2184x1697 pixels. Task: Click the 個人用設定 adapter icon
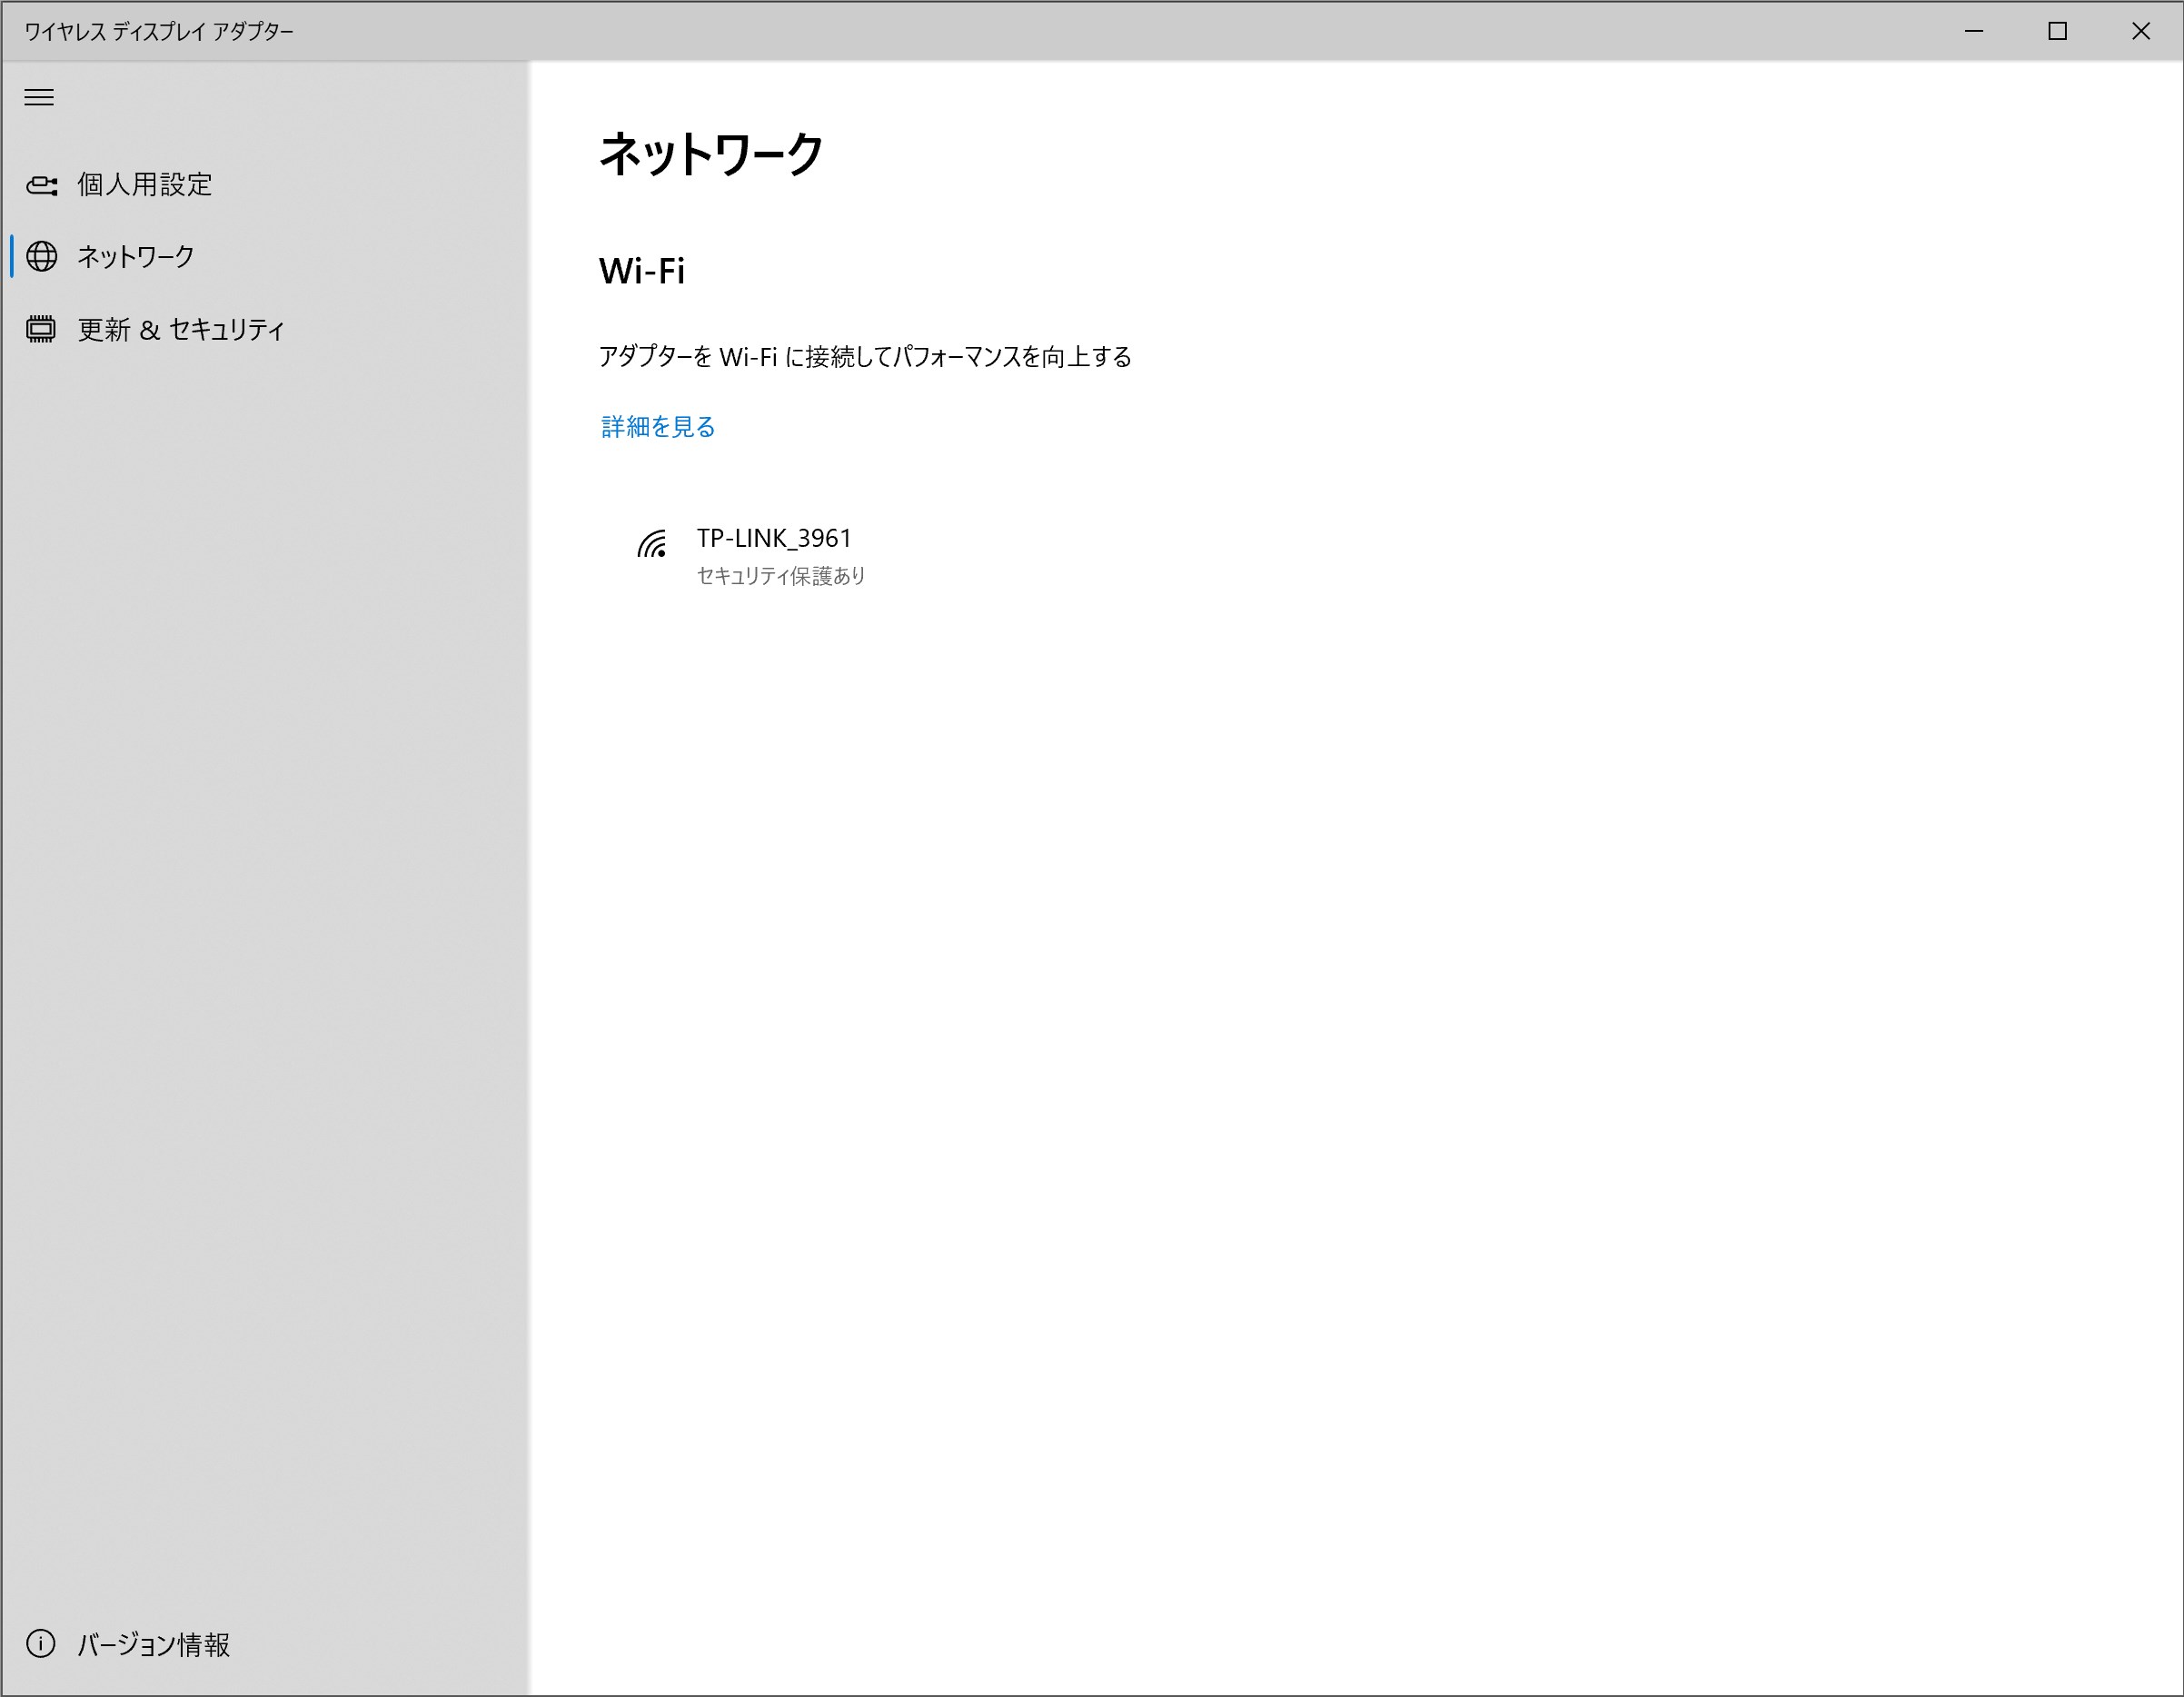click(41, 185)
